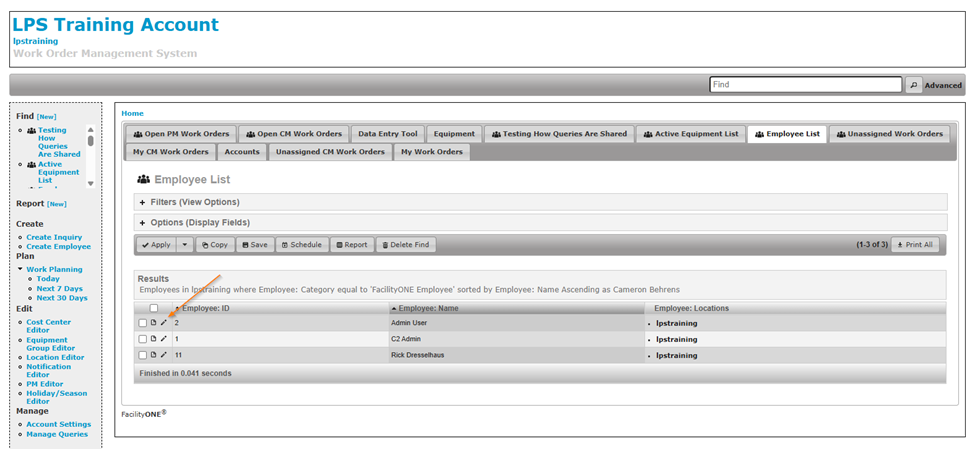Open the Create Employee link in the sidebar
Screen dimensions: 975x449
pyautogui.click(x=58, y=246)
